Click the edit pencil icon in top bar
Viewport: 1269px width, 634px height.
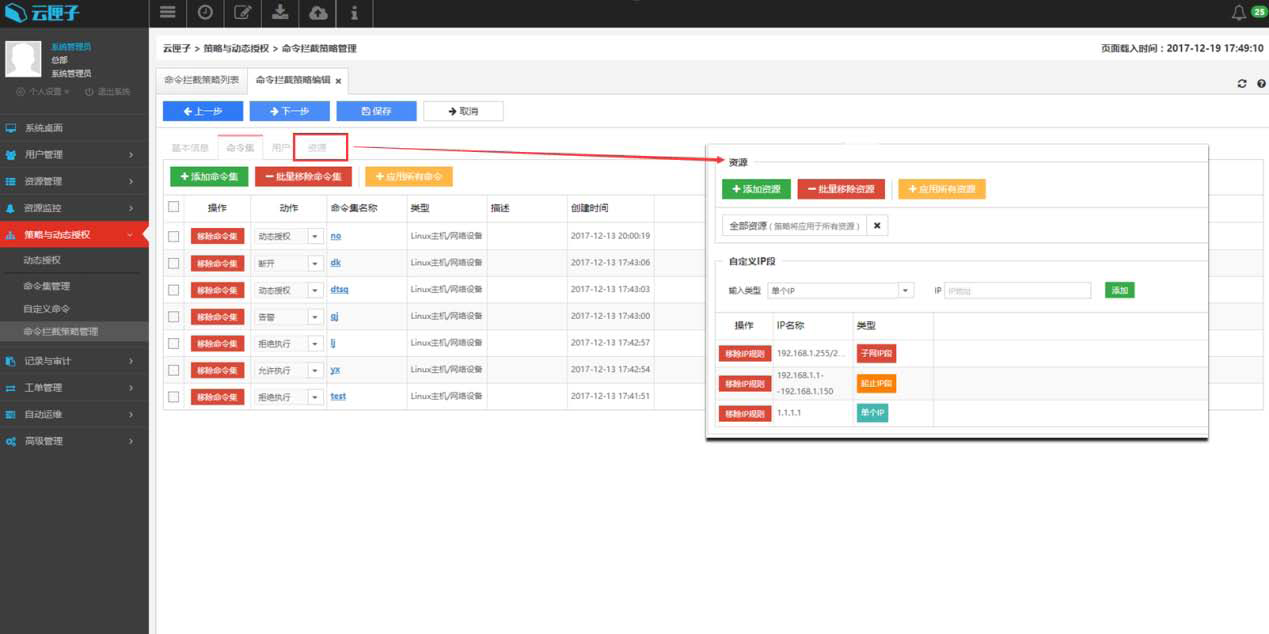(242, 13)
